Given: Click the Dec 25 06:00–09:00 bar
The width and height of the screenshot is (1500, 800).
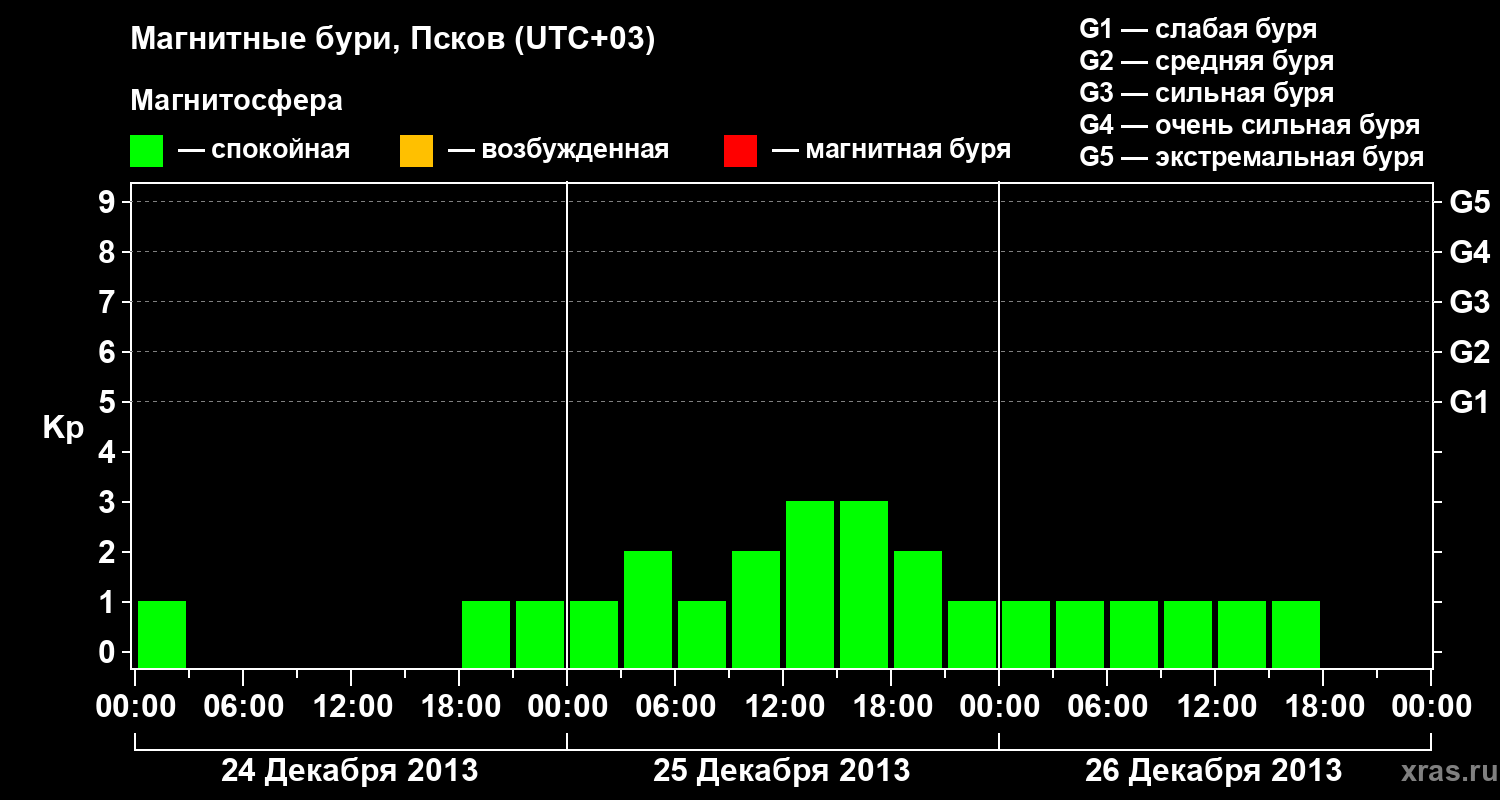Looking at the screenshot, I should [702, 634].
